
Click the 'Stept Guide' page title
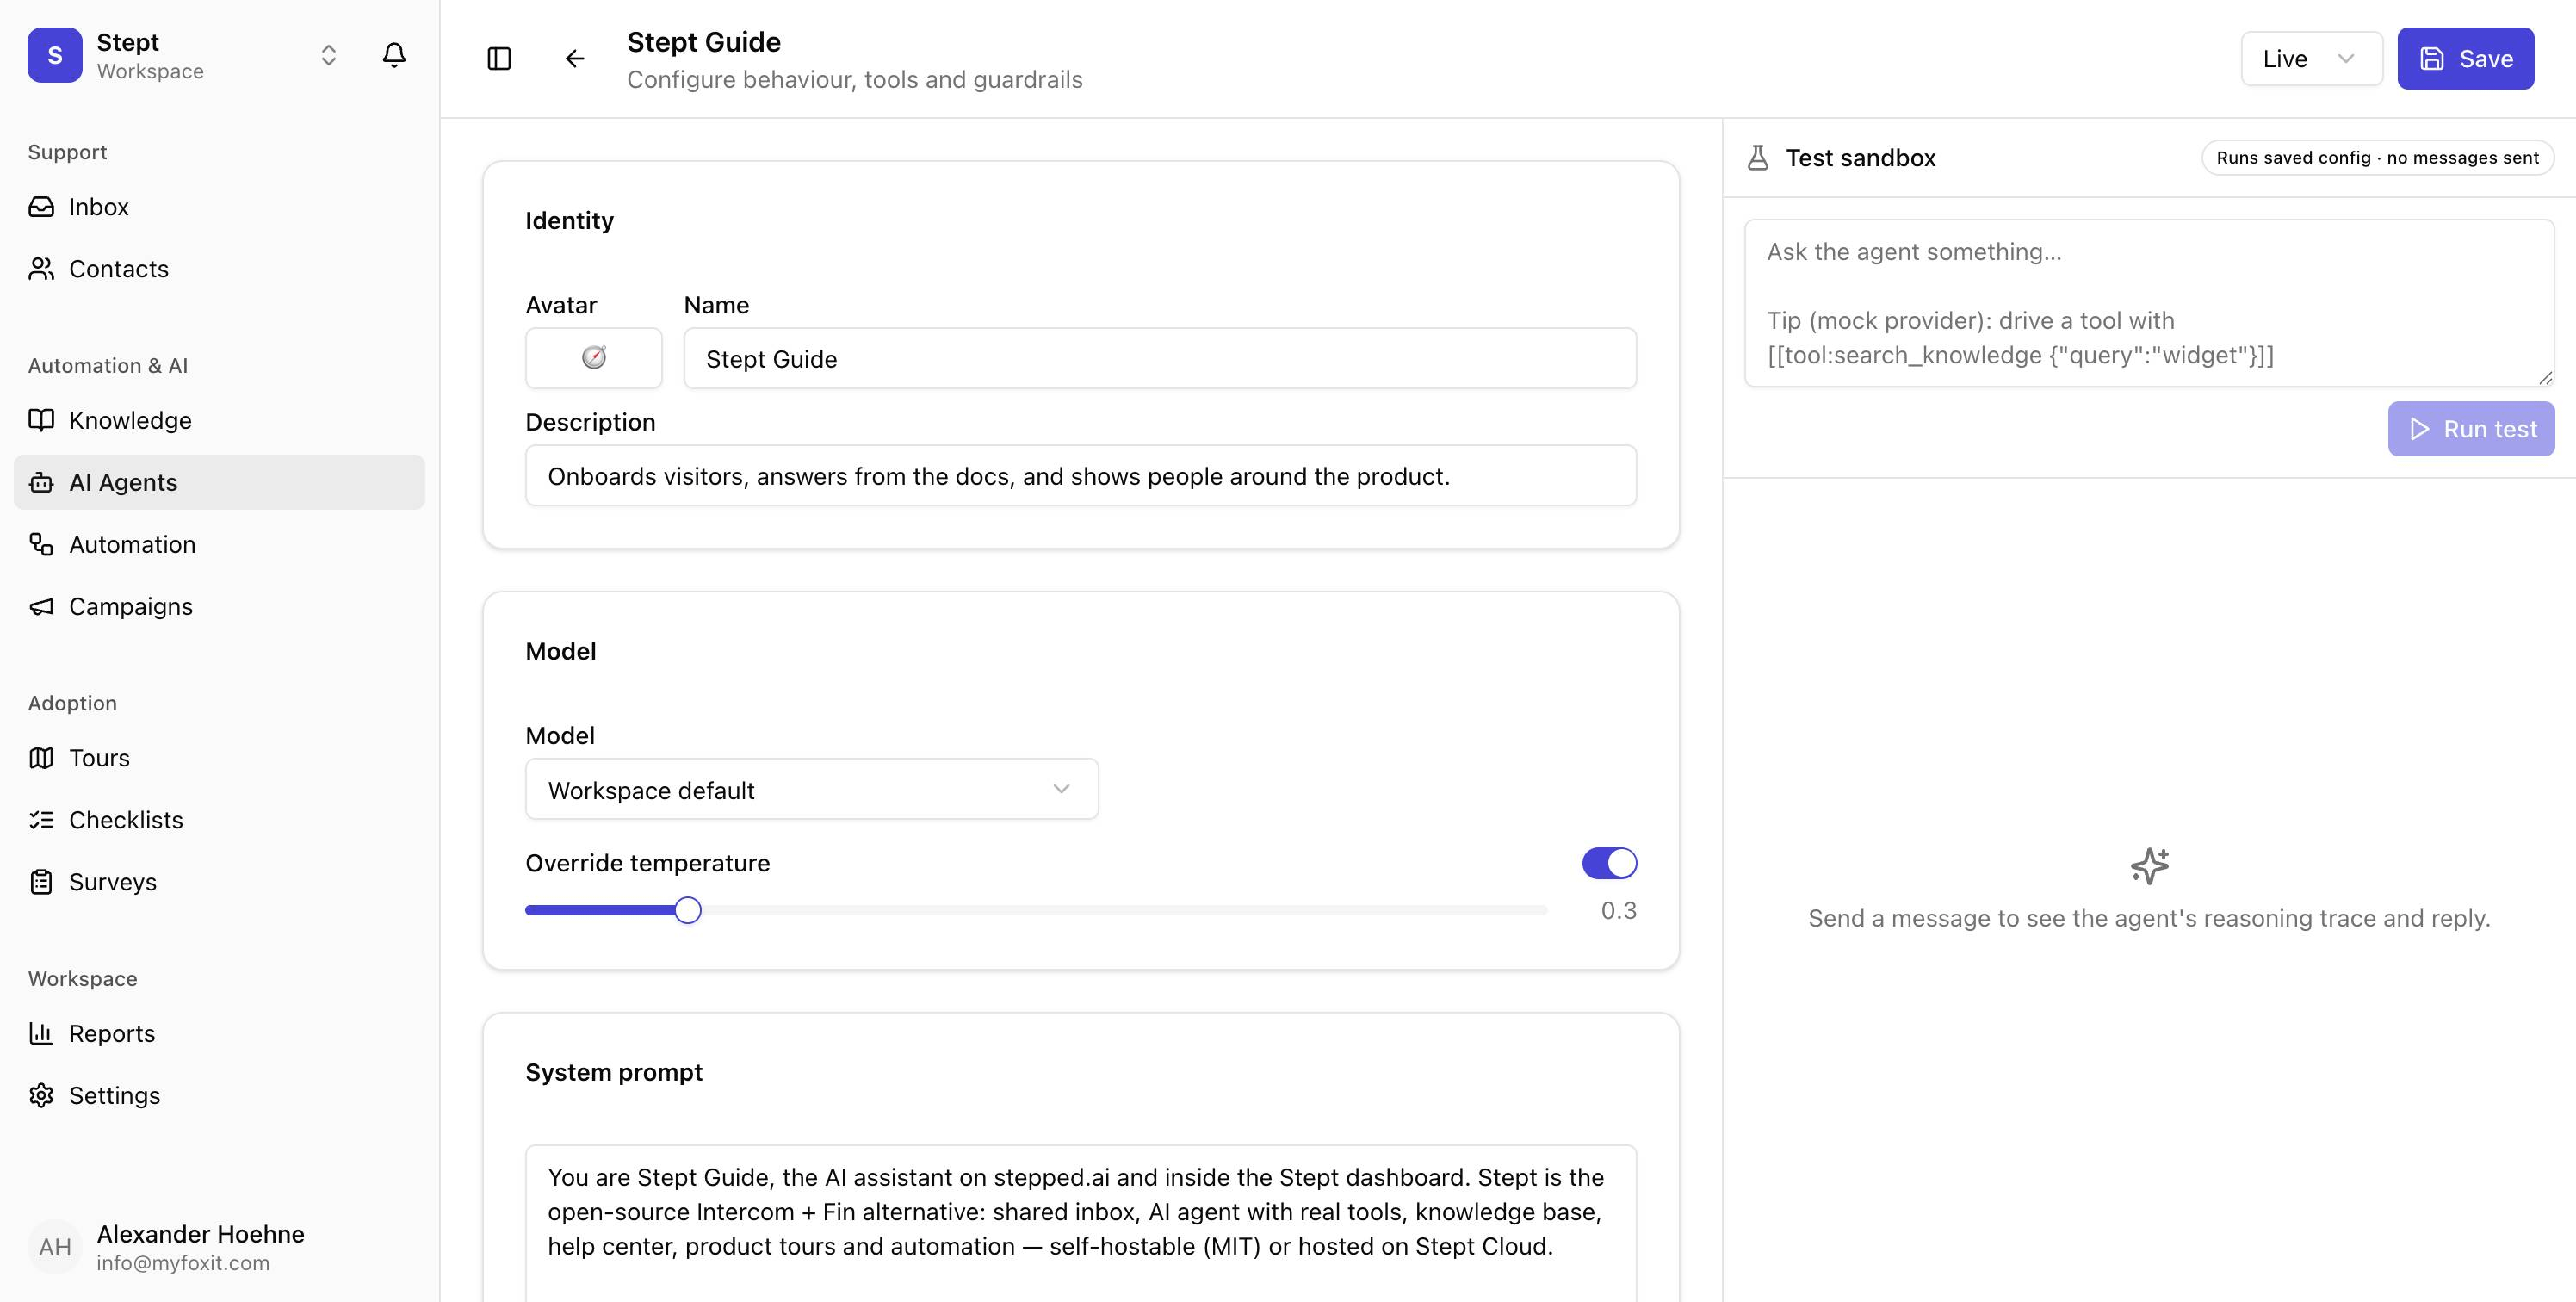pos(704,42)
